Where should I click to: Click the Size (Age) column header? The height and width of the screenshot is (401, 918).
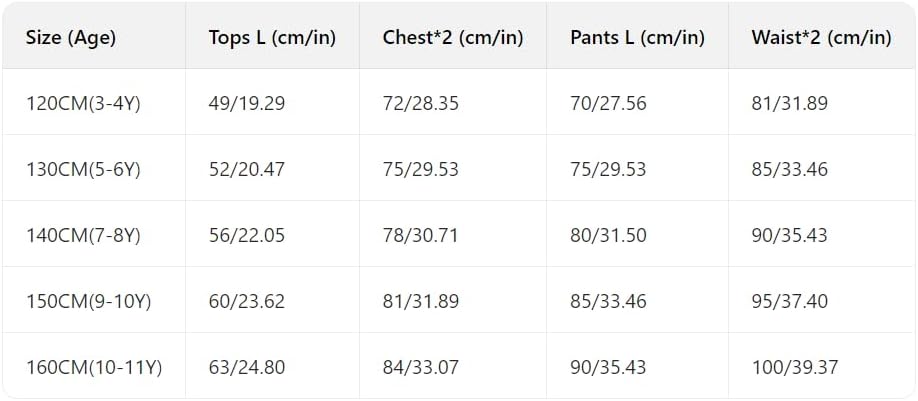pos(71,38)
